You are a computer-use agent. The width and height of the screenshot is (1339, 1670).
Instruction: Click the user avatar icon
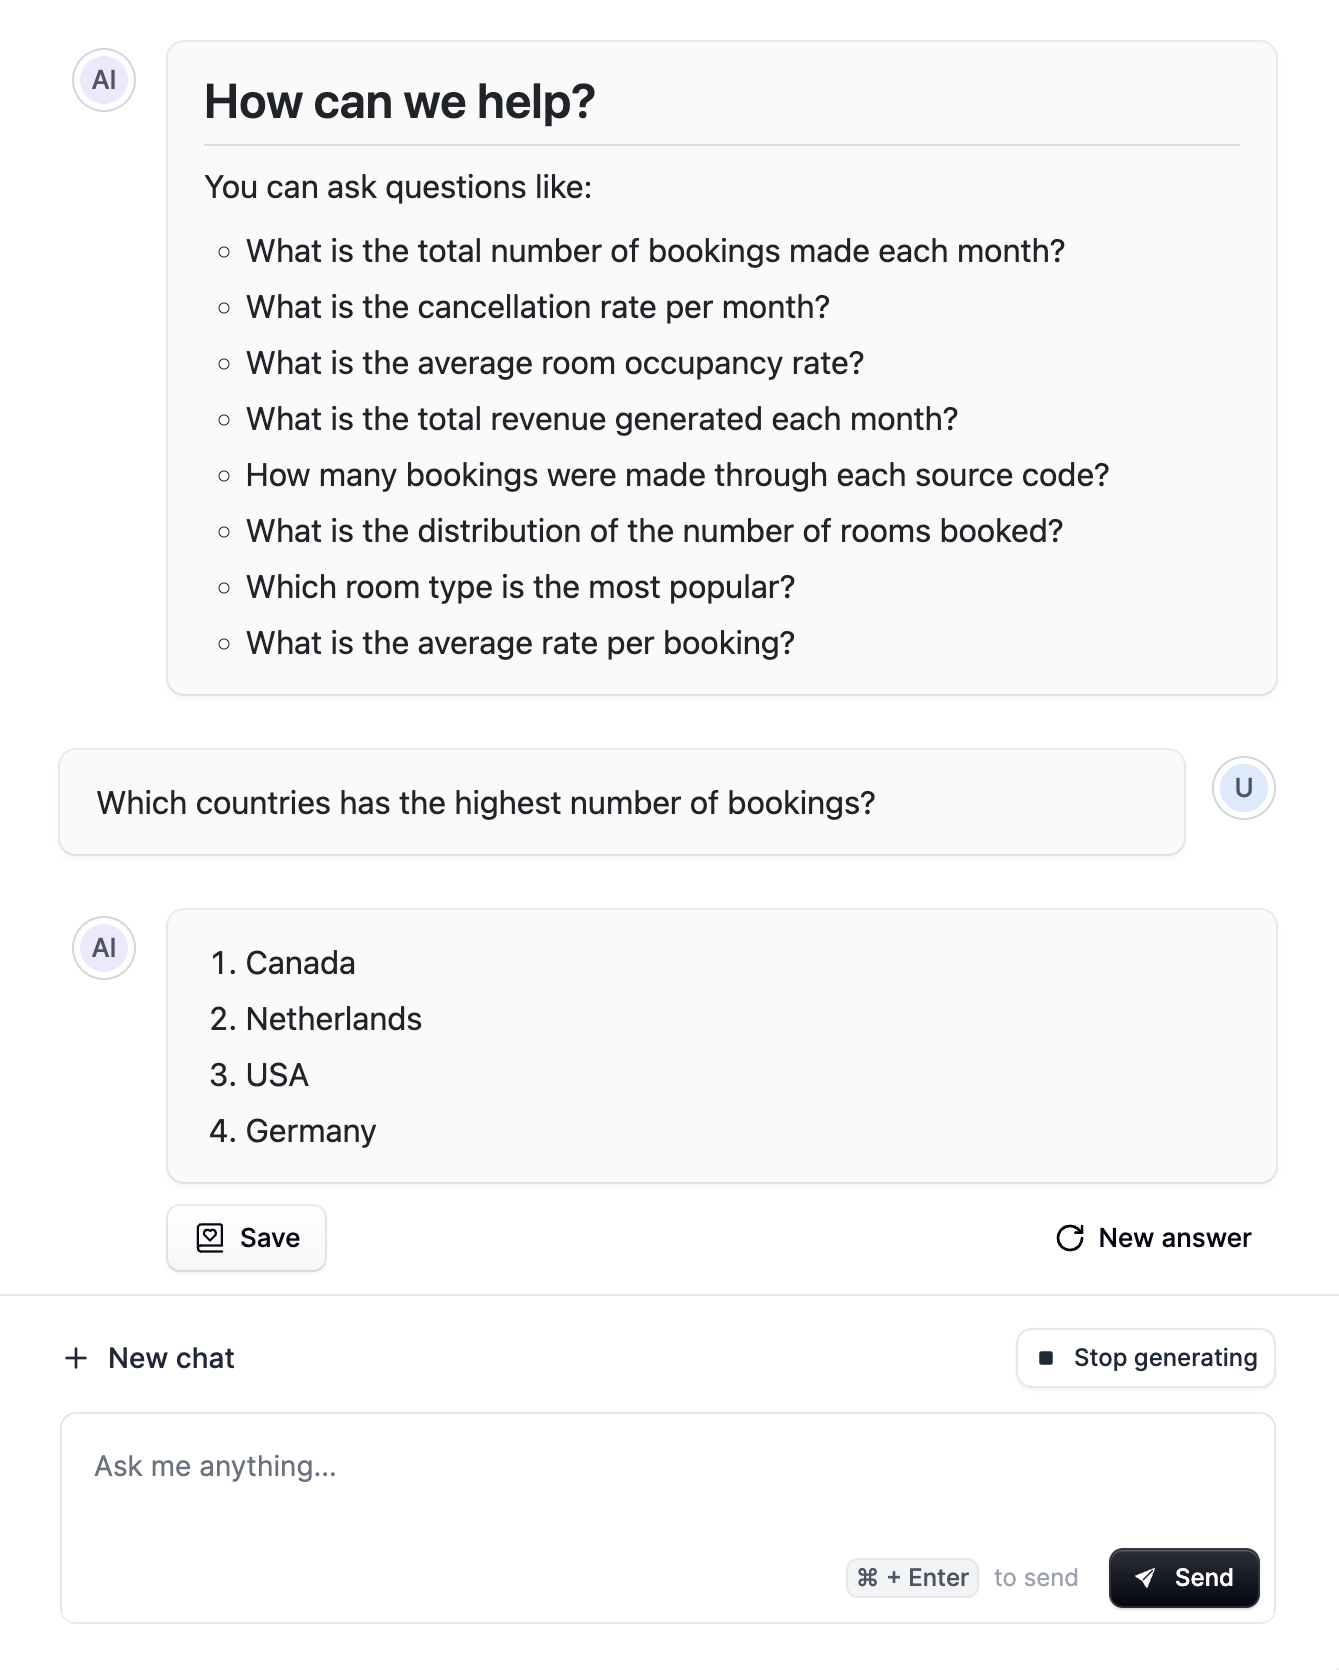(x=1243, y=788)
